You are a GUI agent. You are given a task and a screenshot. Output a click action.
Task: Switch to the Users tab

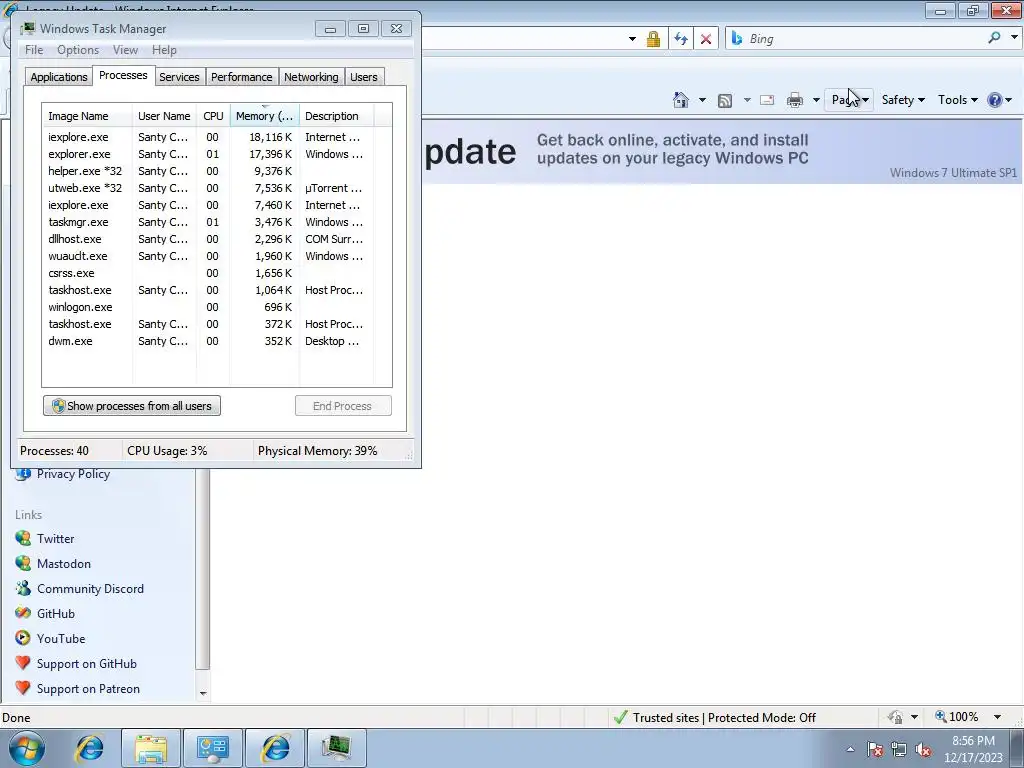point(364,76)
